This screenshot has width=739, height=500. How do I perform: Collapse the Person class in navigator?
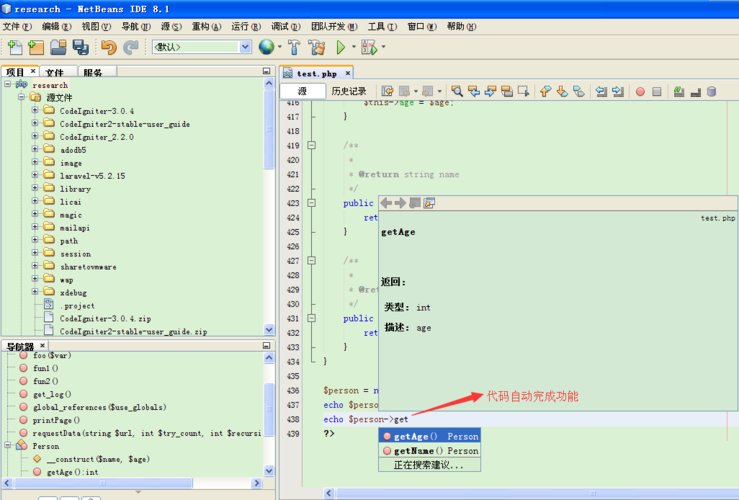8,445
